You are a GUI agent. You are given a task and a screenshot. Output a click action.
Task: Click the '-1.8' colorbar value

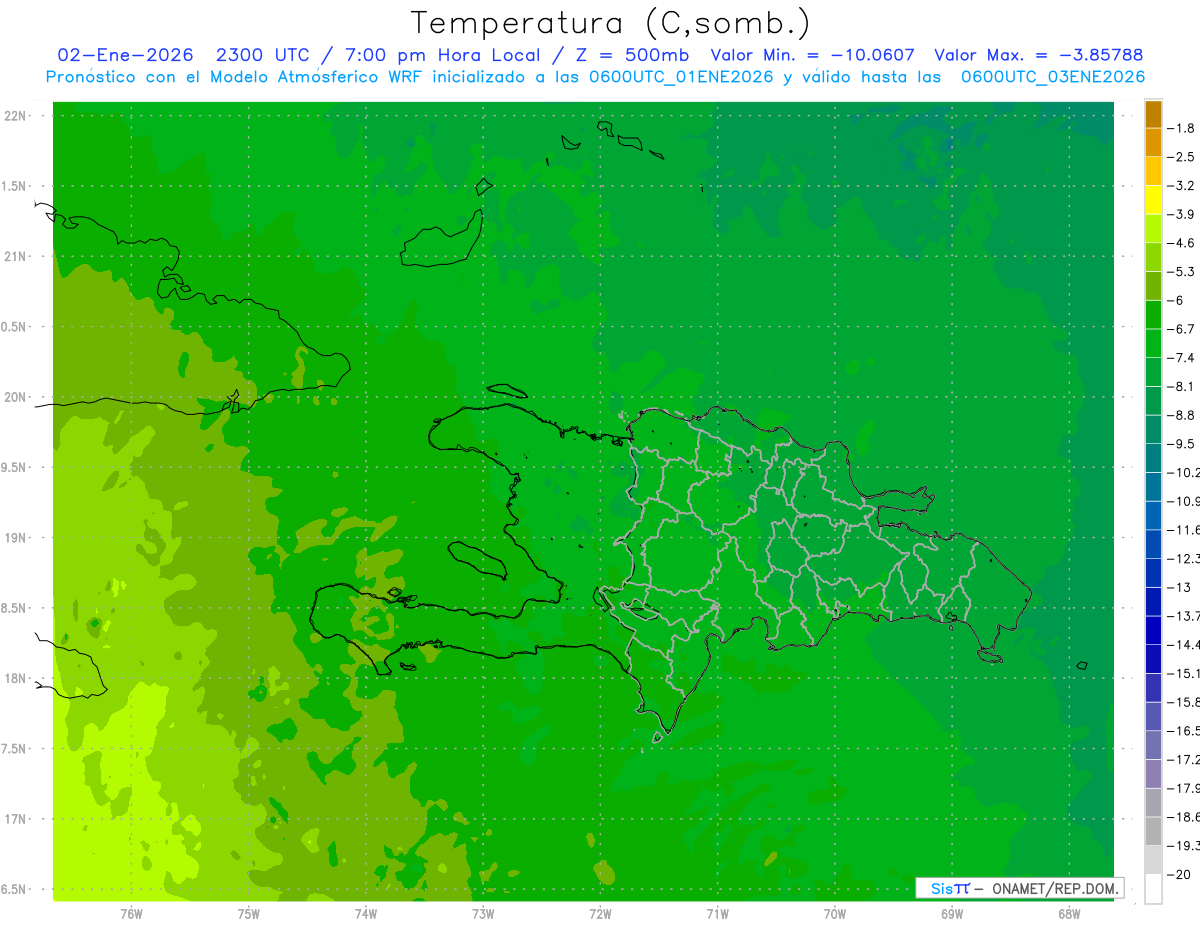[x=1182, y=128]
